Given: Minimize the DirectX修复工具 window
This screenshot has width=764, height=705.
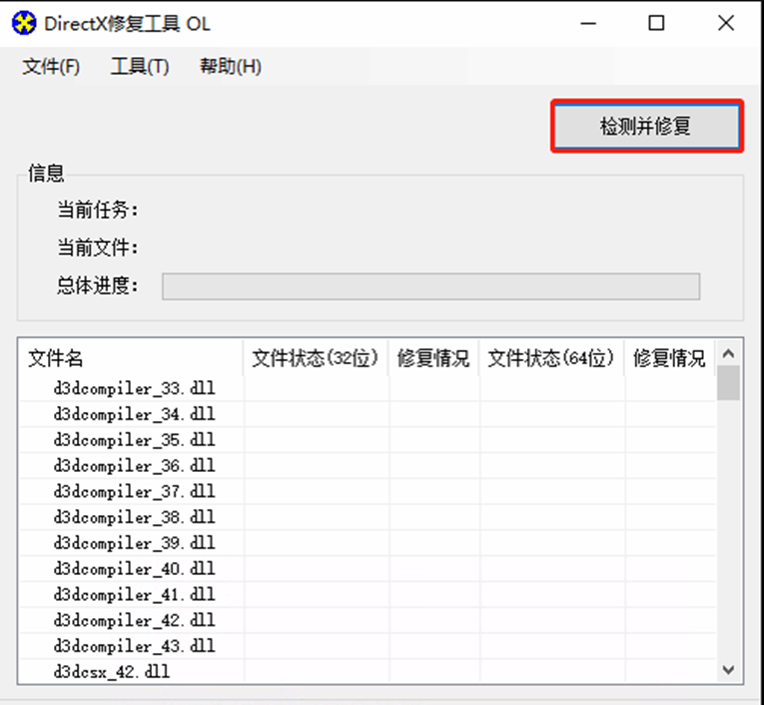Looking at the screenshot, I should pyautogui.click(x=589, y=23).
